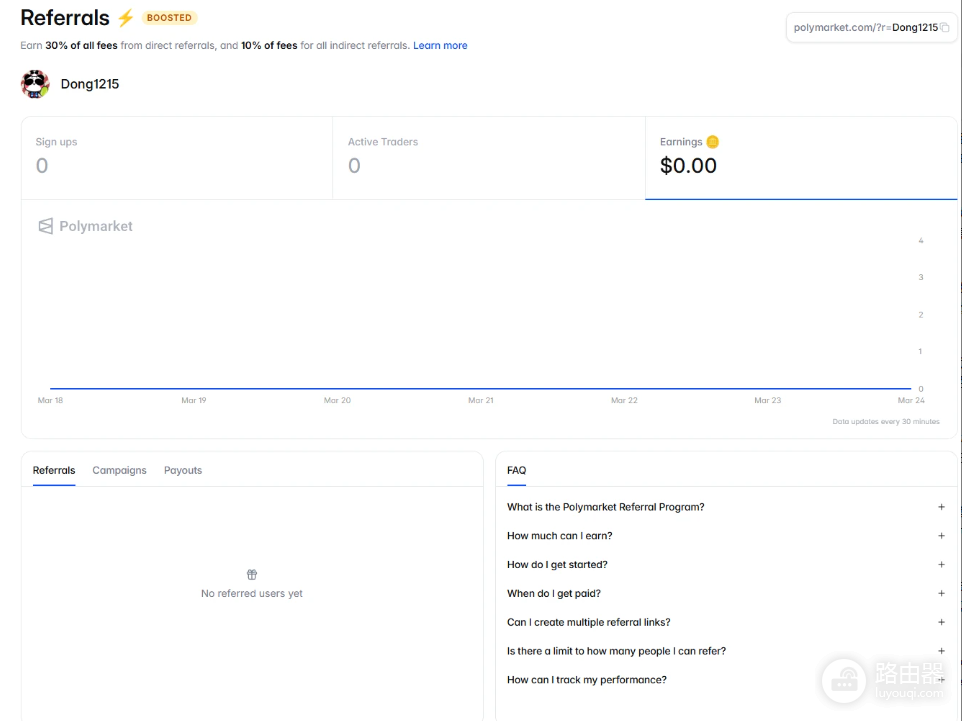The height and width of the screenshot is (721, 962).
Task: Expand 'Can I create multiple referral links?'
Action: pos(726,622)
